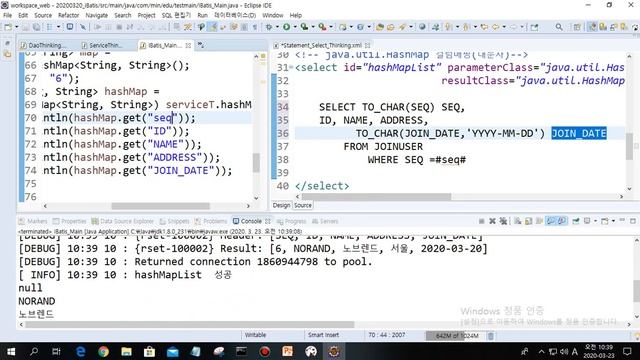
Task: Open File Explorer from taskbar
Action: 127,351
